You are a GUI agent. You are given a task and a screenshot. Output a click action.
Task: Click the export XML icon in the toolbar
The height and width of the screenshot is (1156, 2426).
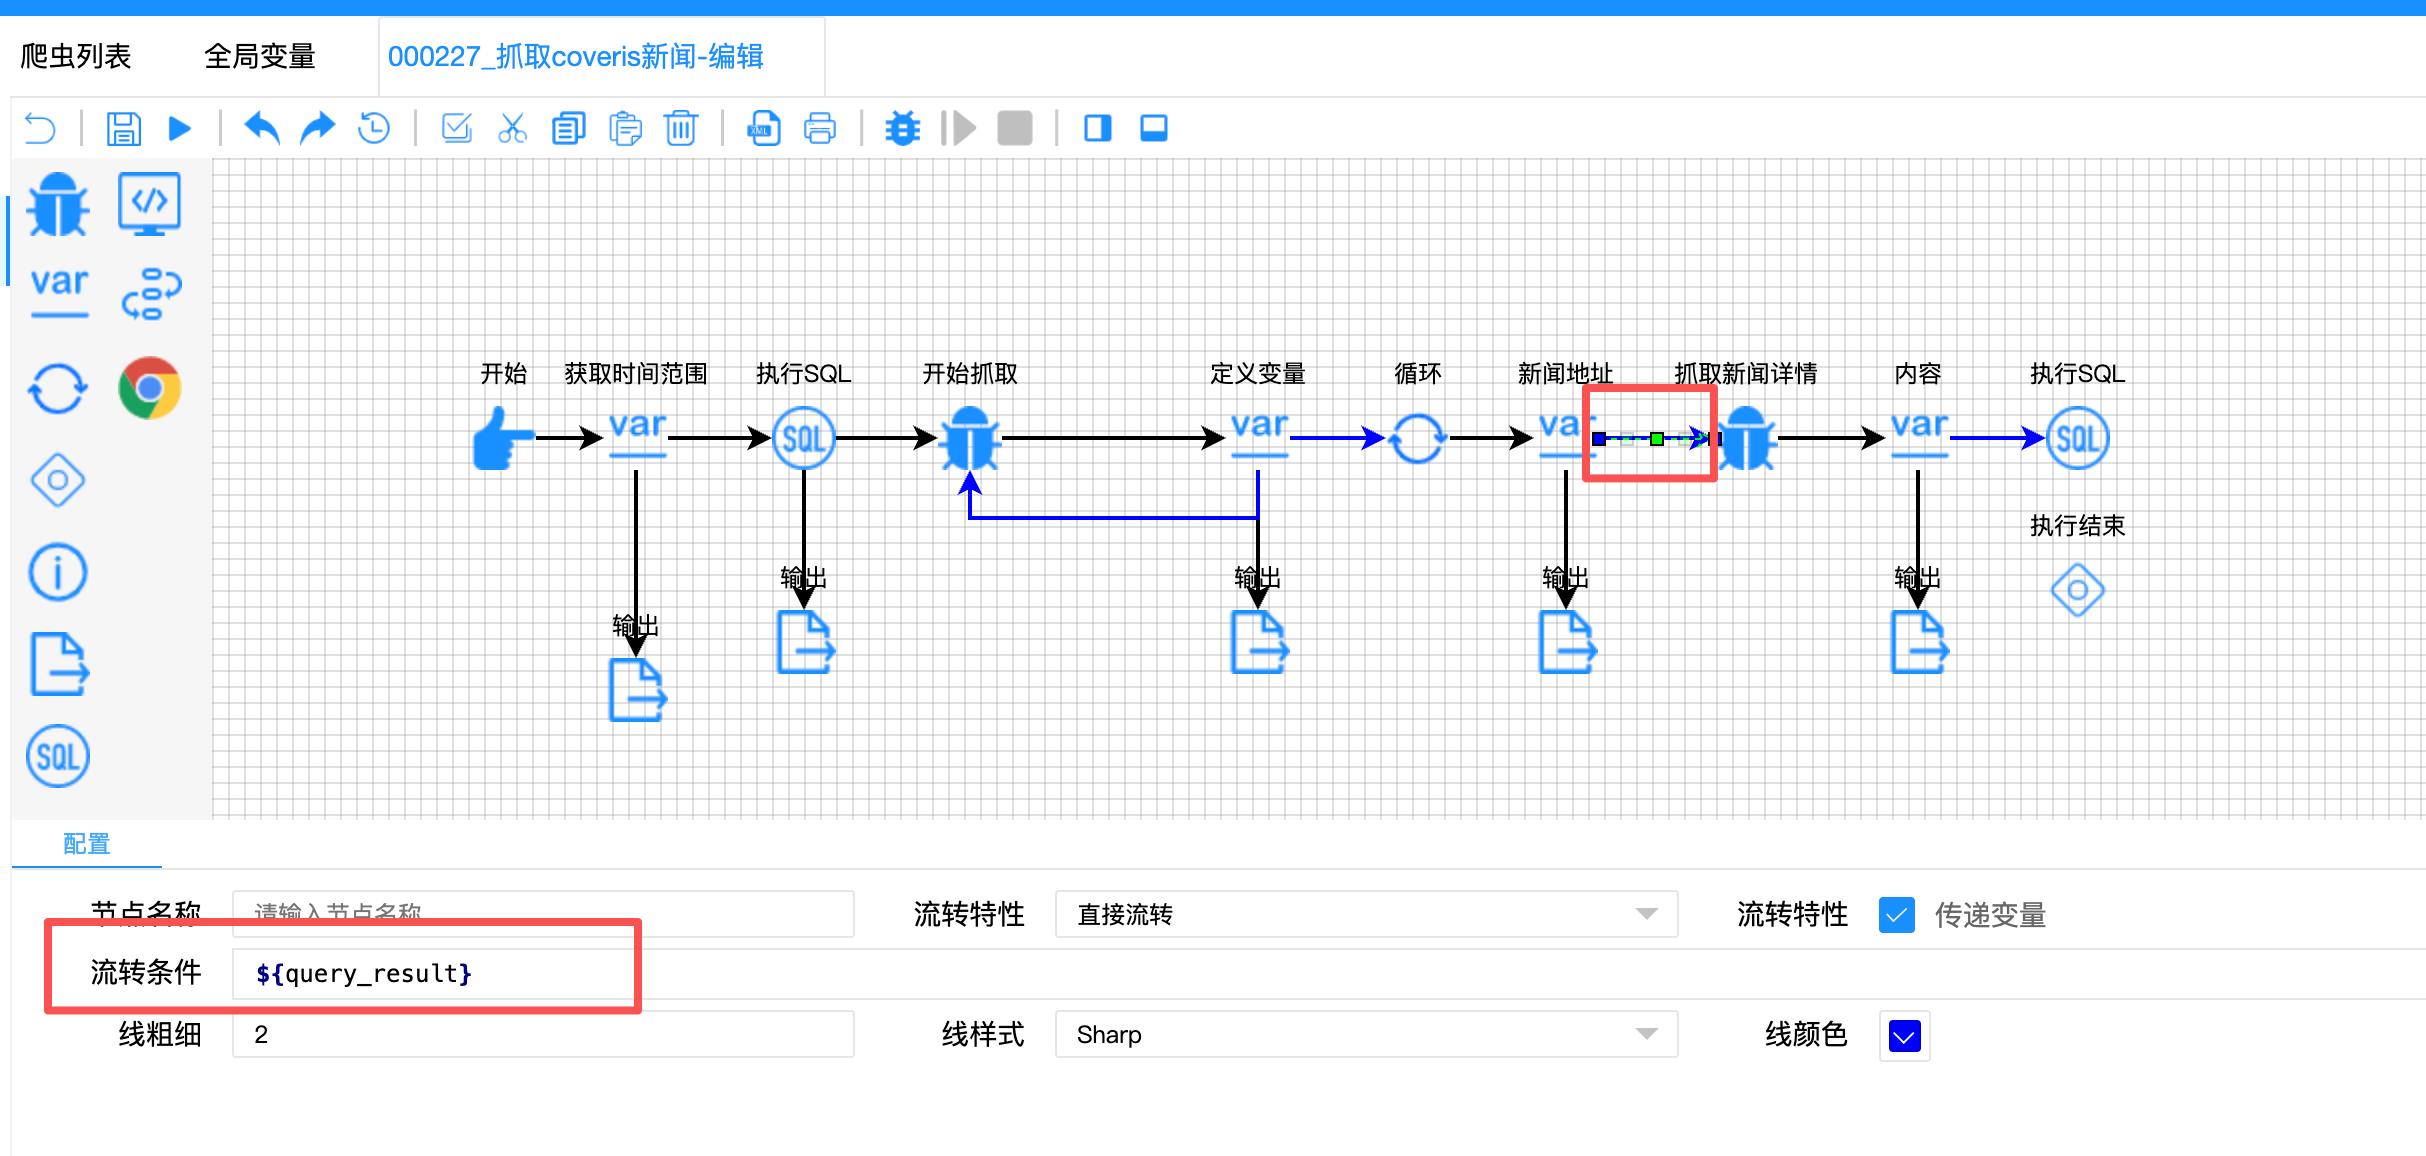[762, 128]
